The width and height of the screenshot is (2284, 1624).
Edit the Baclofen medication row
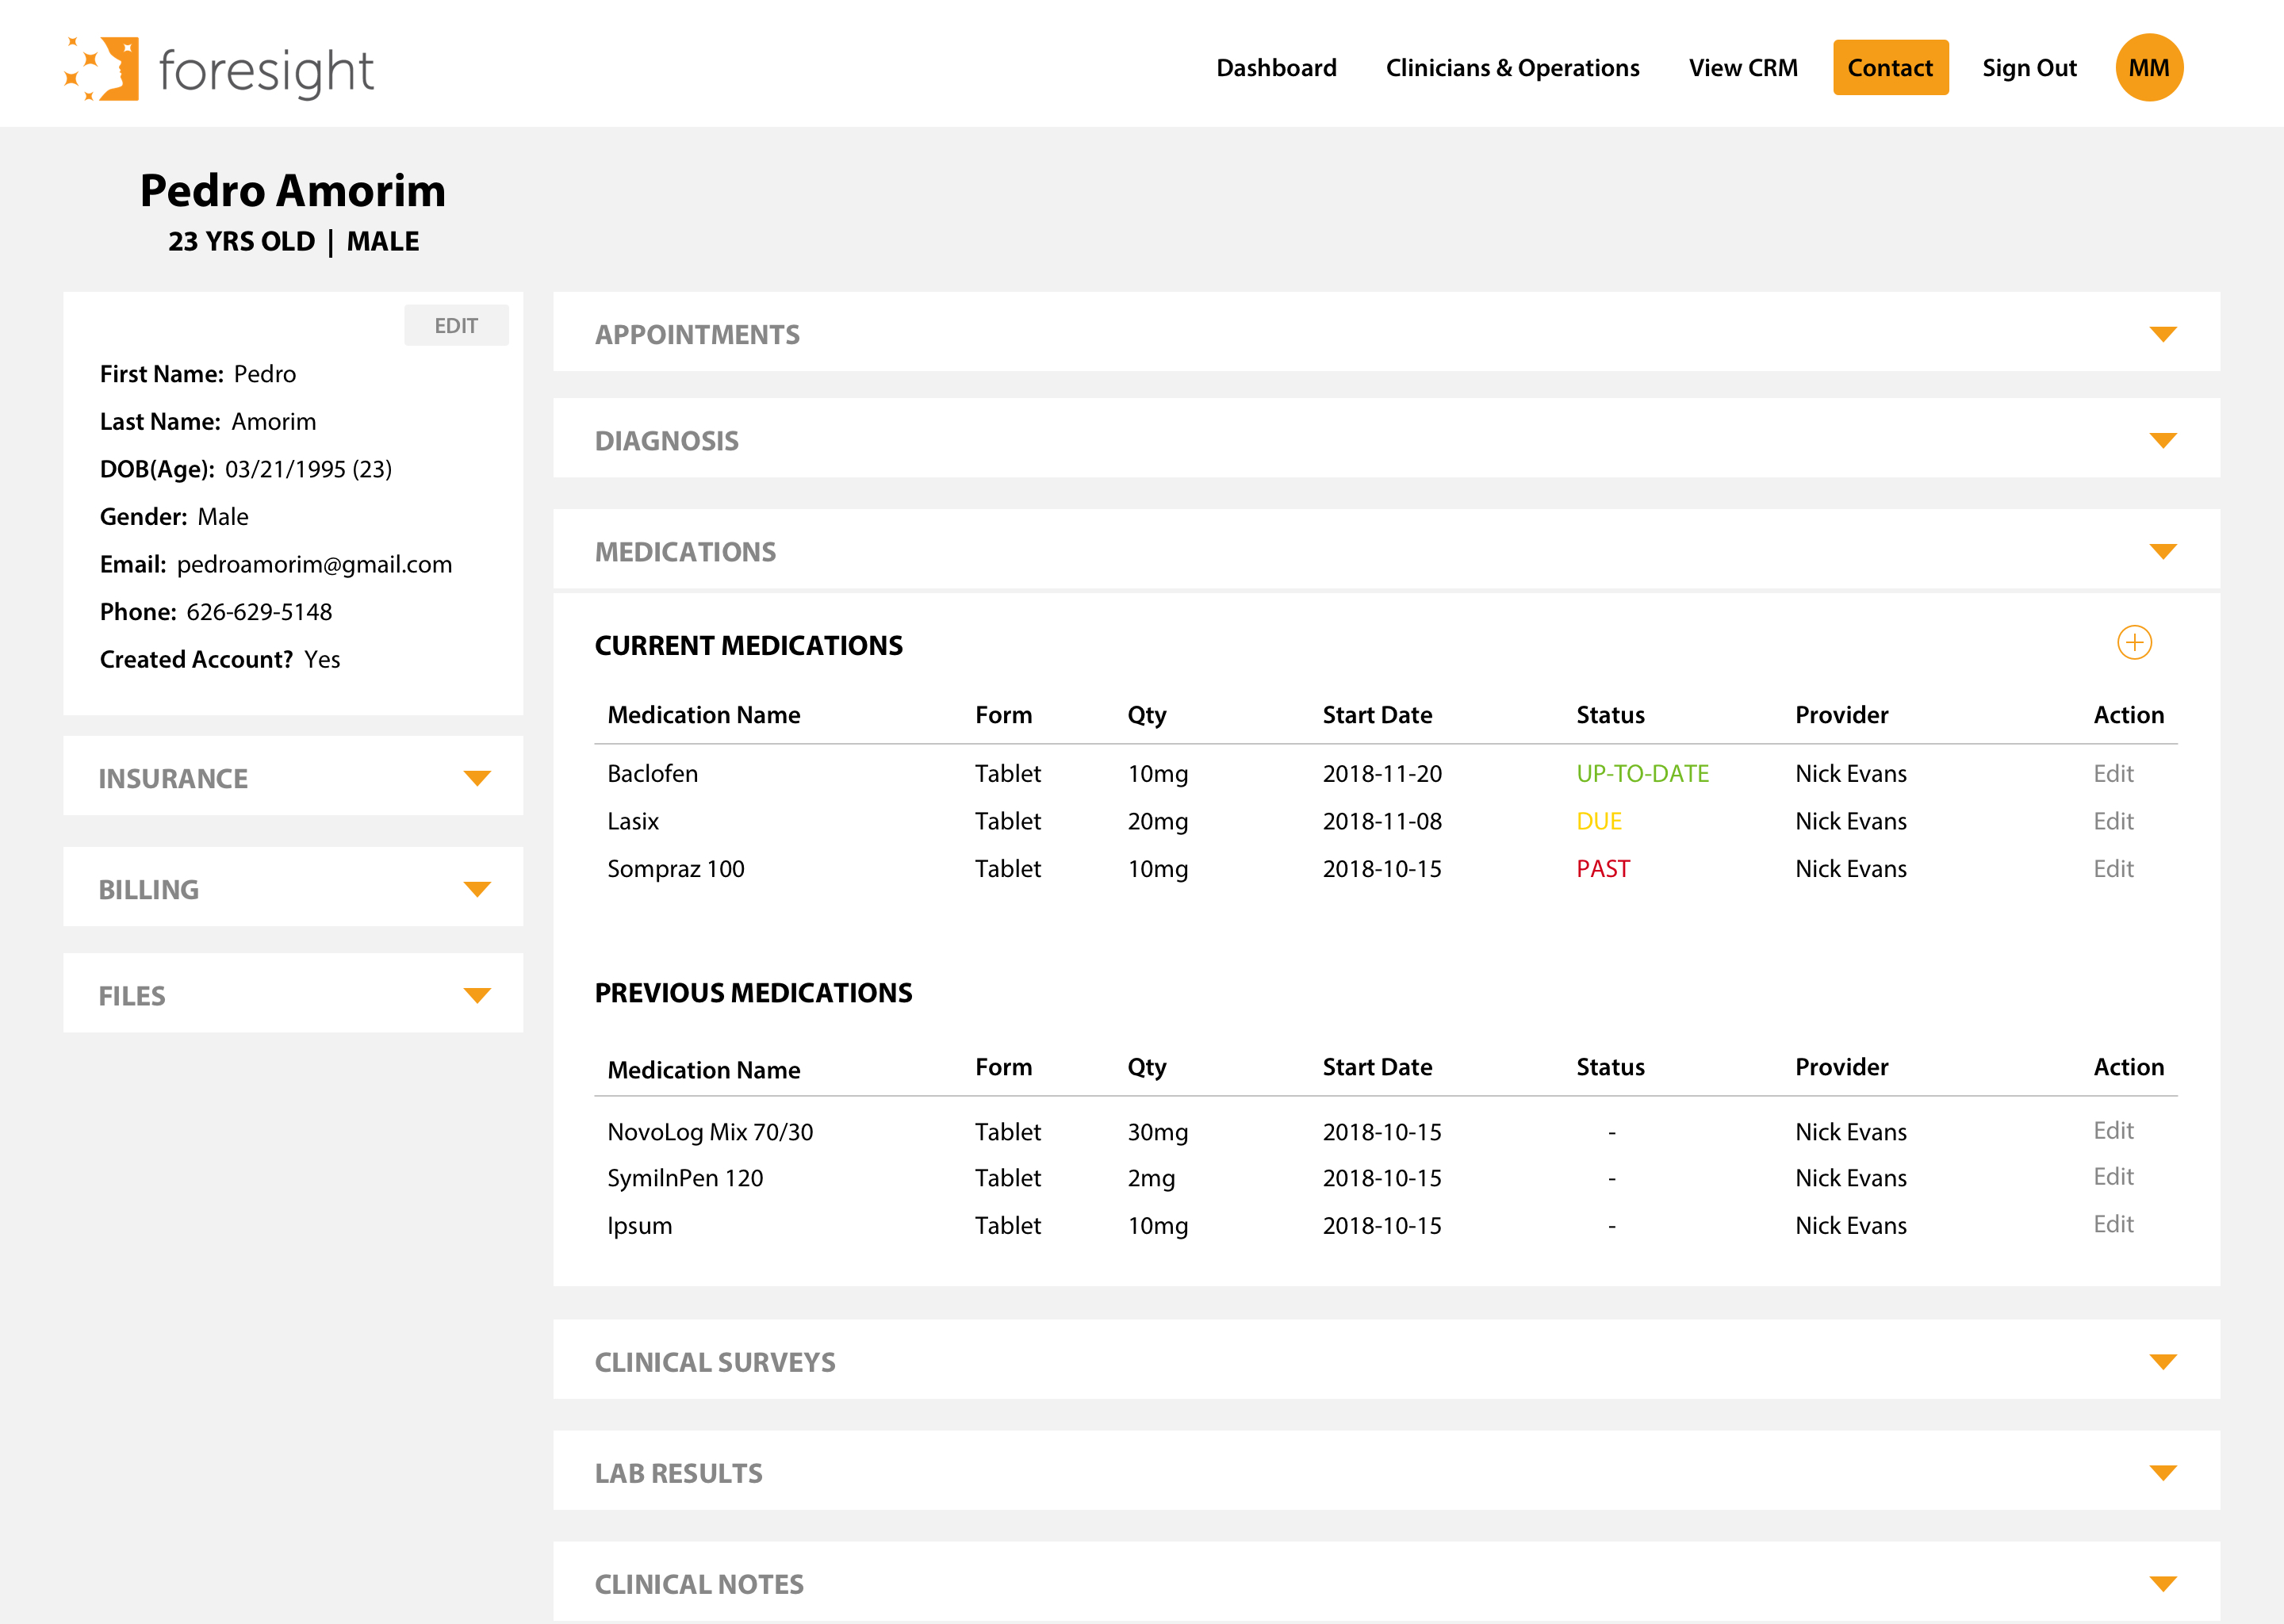point(2112,773)
